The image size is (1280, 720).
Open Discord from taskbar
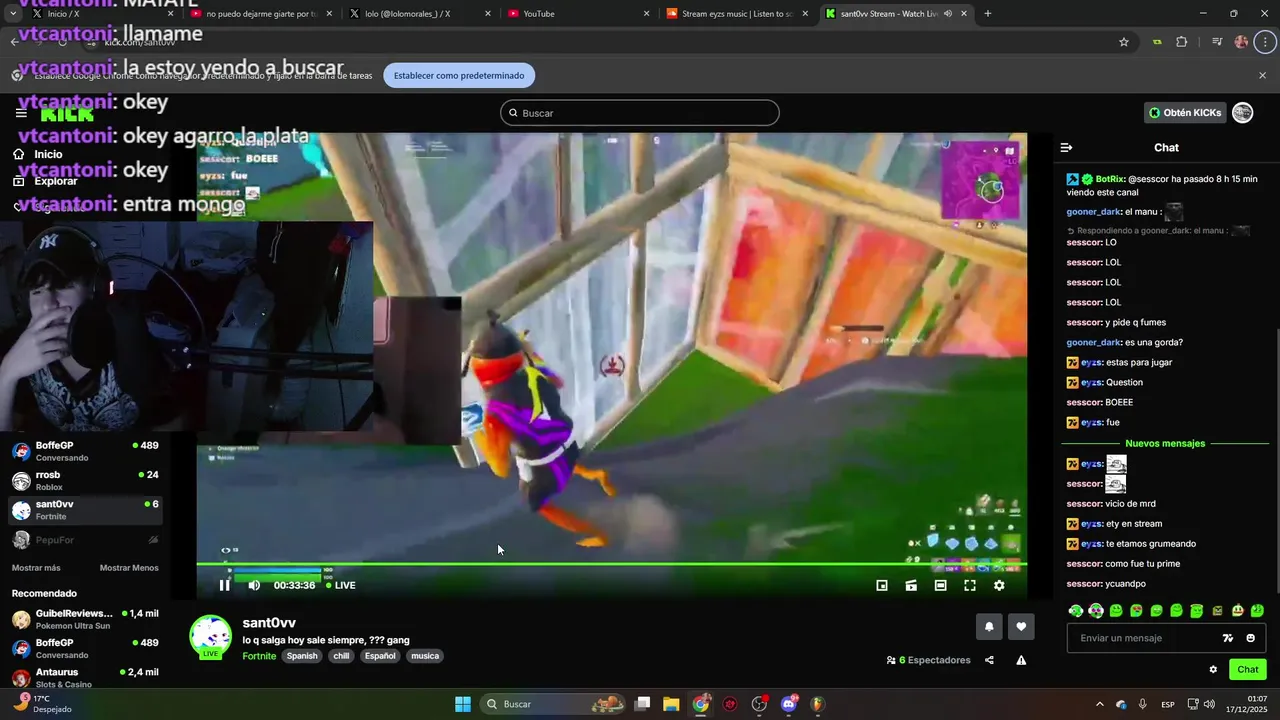tap(789, 704)
